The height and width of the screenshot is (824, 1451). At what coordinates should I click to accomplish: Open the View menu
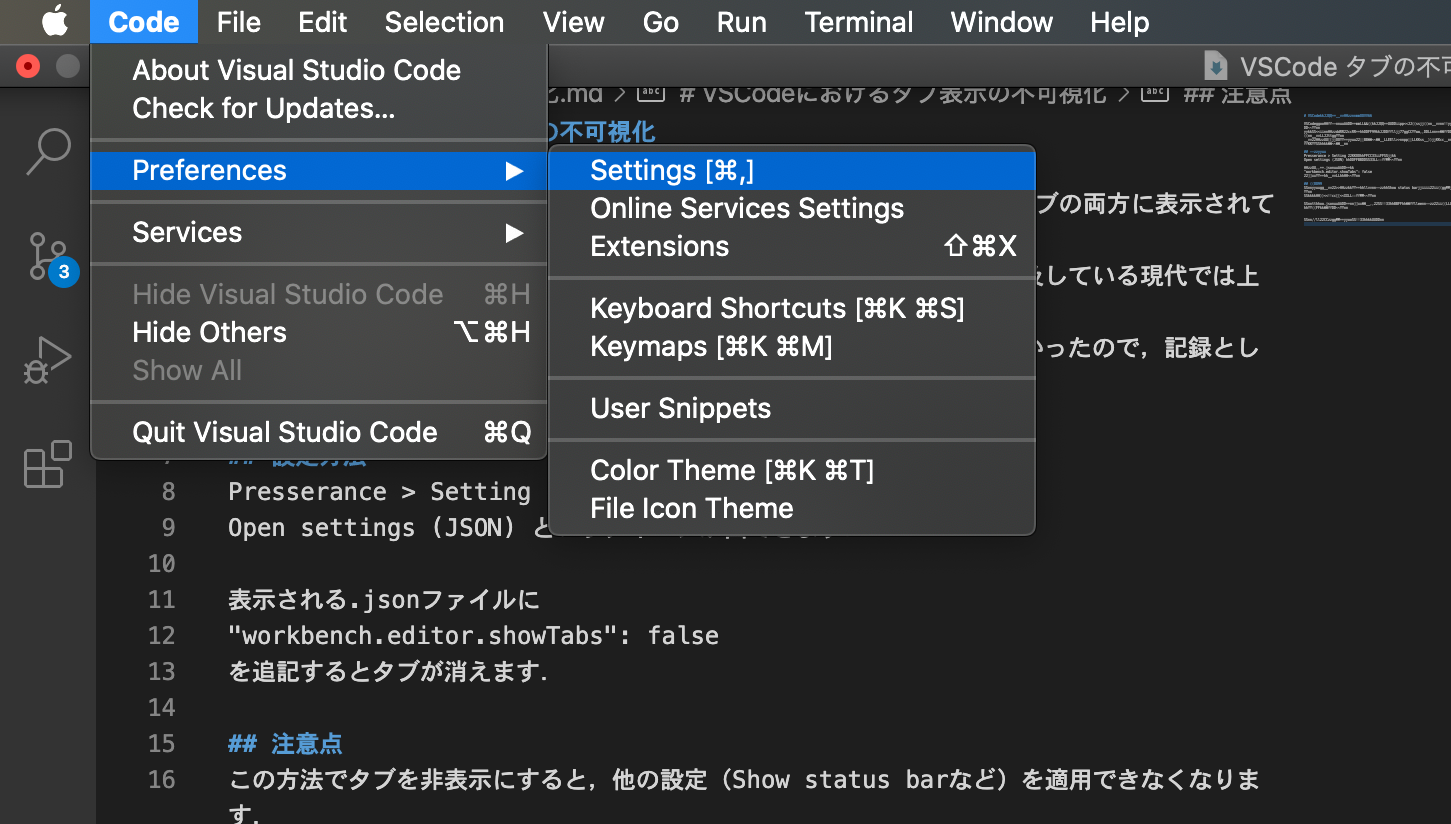574,22
